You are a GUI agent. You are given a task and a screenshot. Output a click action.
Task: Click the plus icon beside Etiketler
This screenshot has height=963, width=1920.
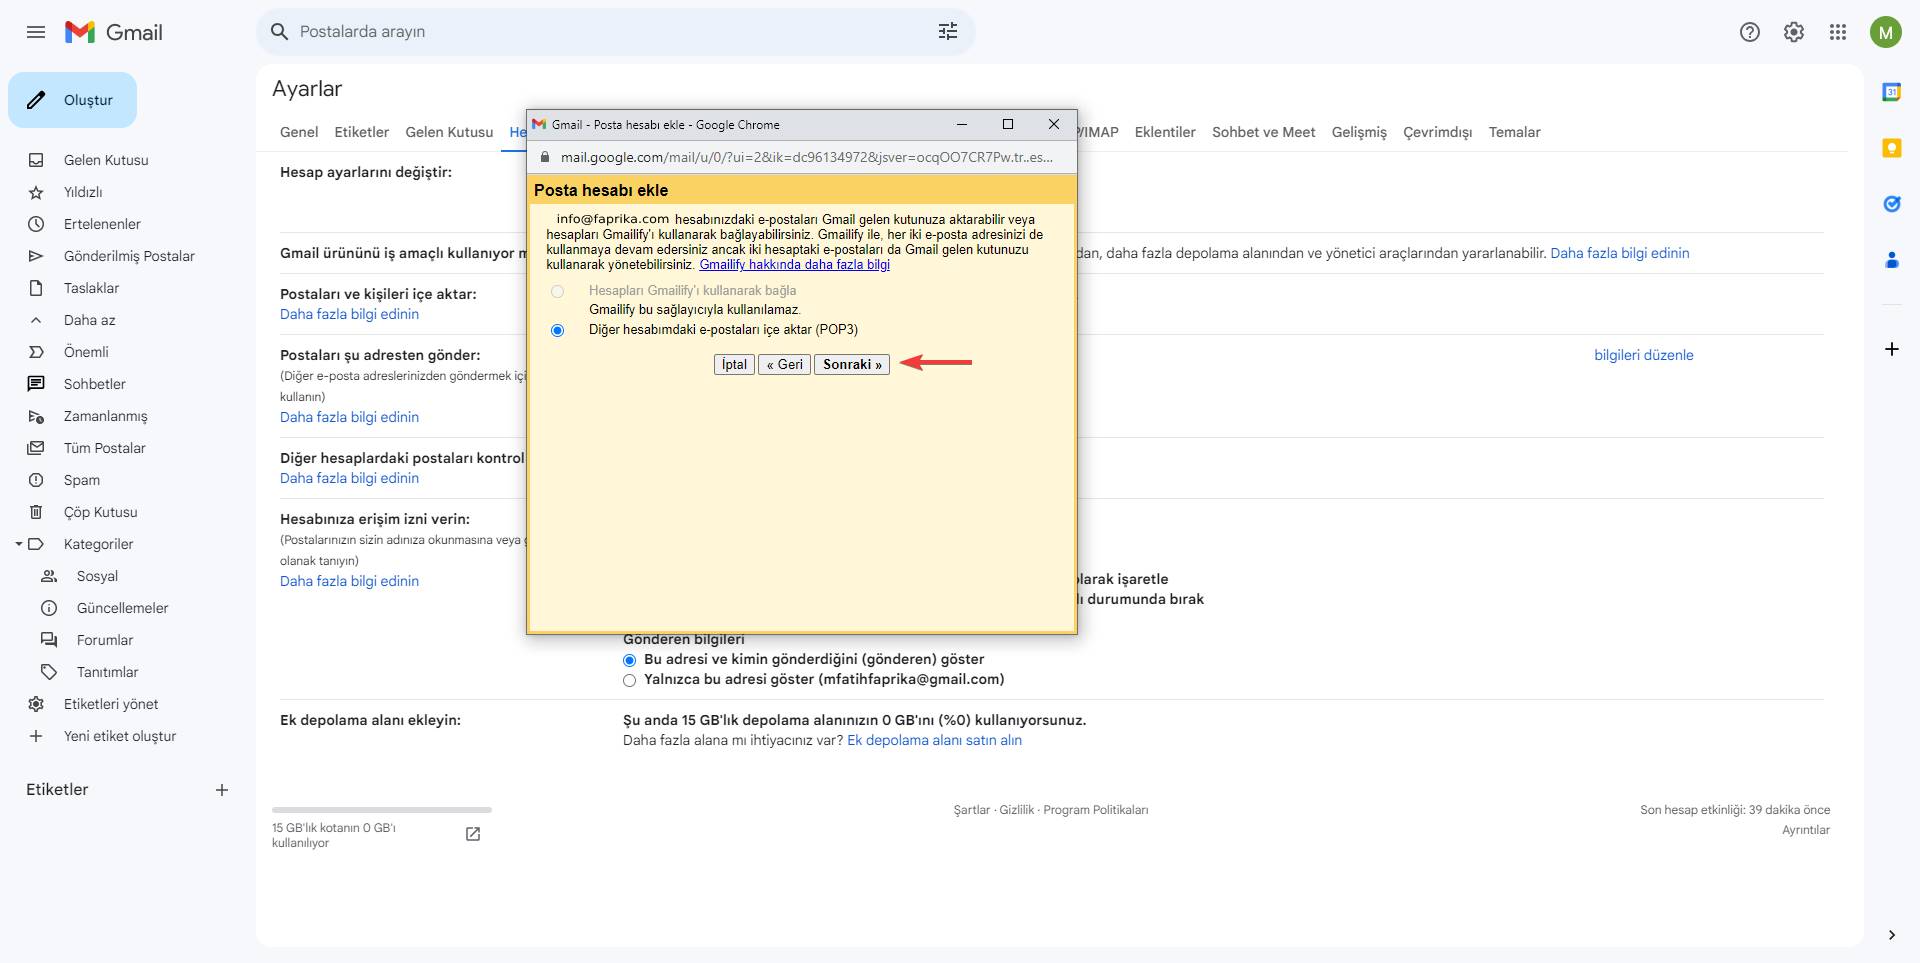222,790
